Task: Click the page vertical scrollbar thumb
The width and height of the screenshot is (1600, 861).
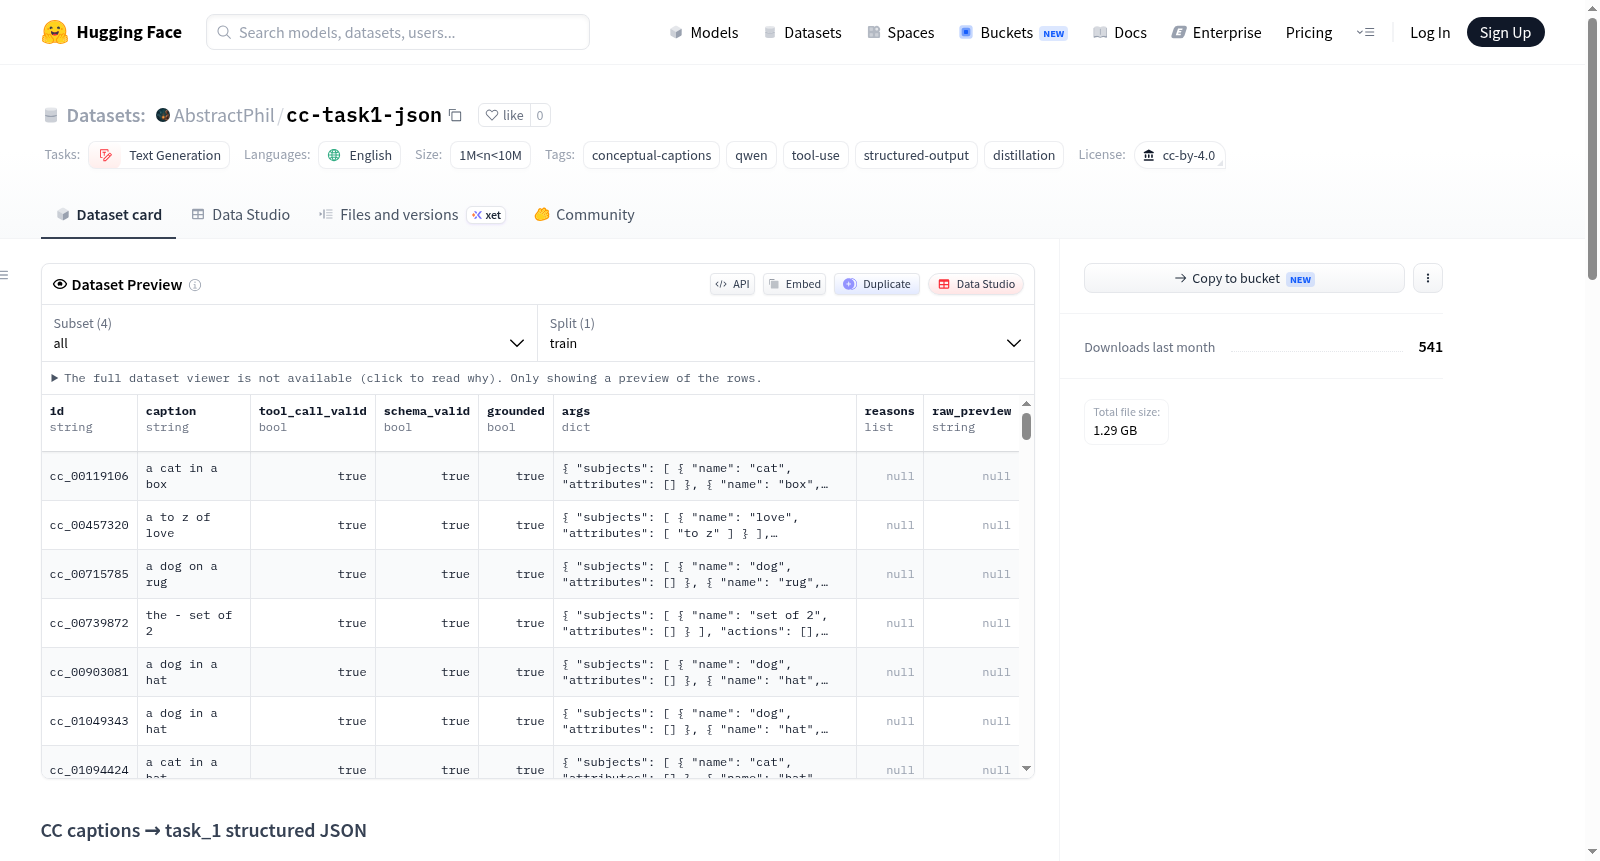Action: [x=1592, y=148]
